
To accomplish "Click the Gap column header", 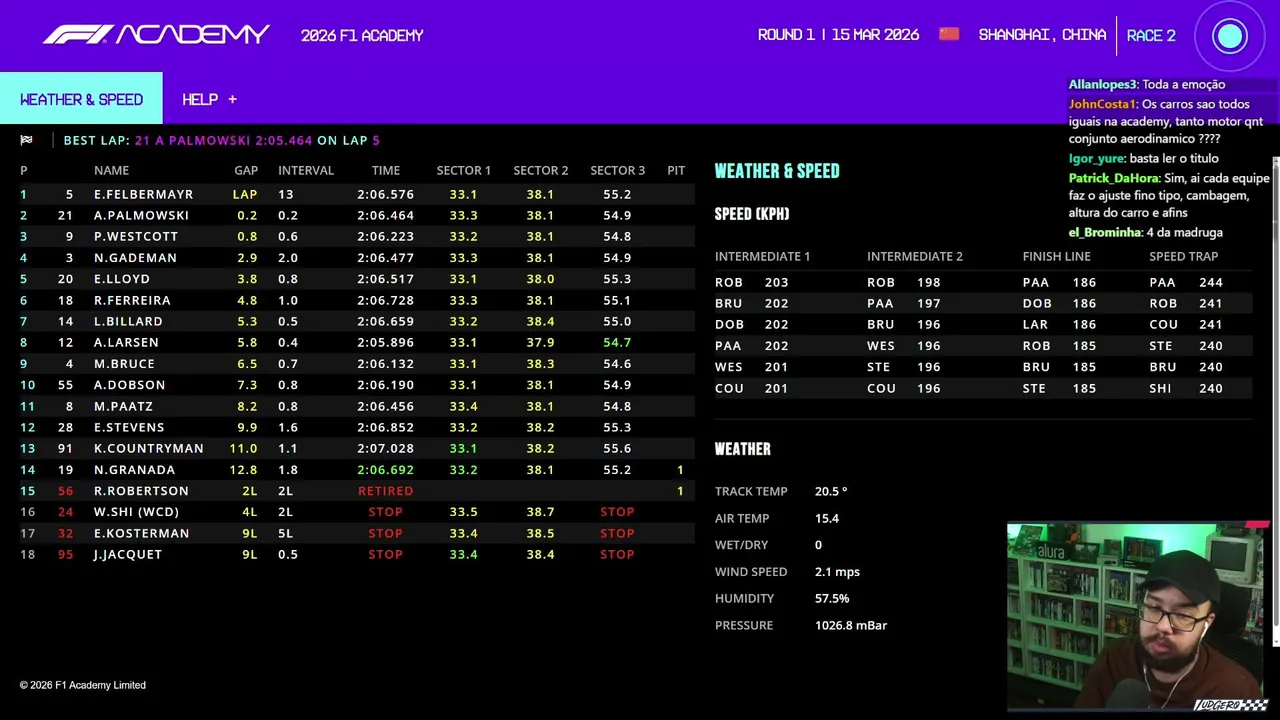I will 246,170.
